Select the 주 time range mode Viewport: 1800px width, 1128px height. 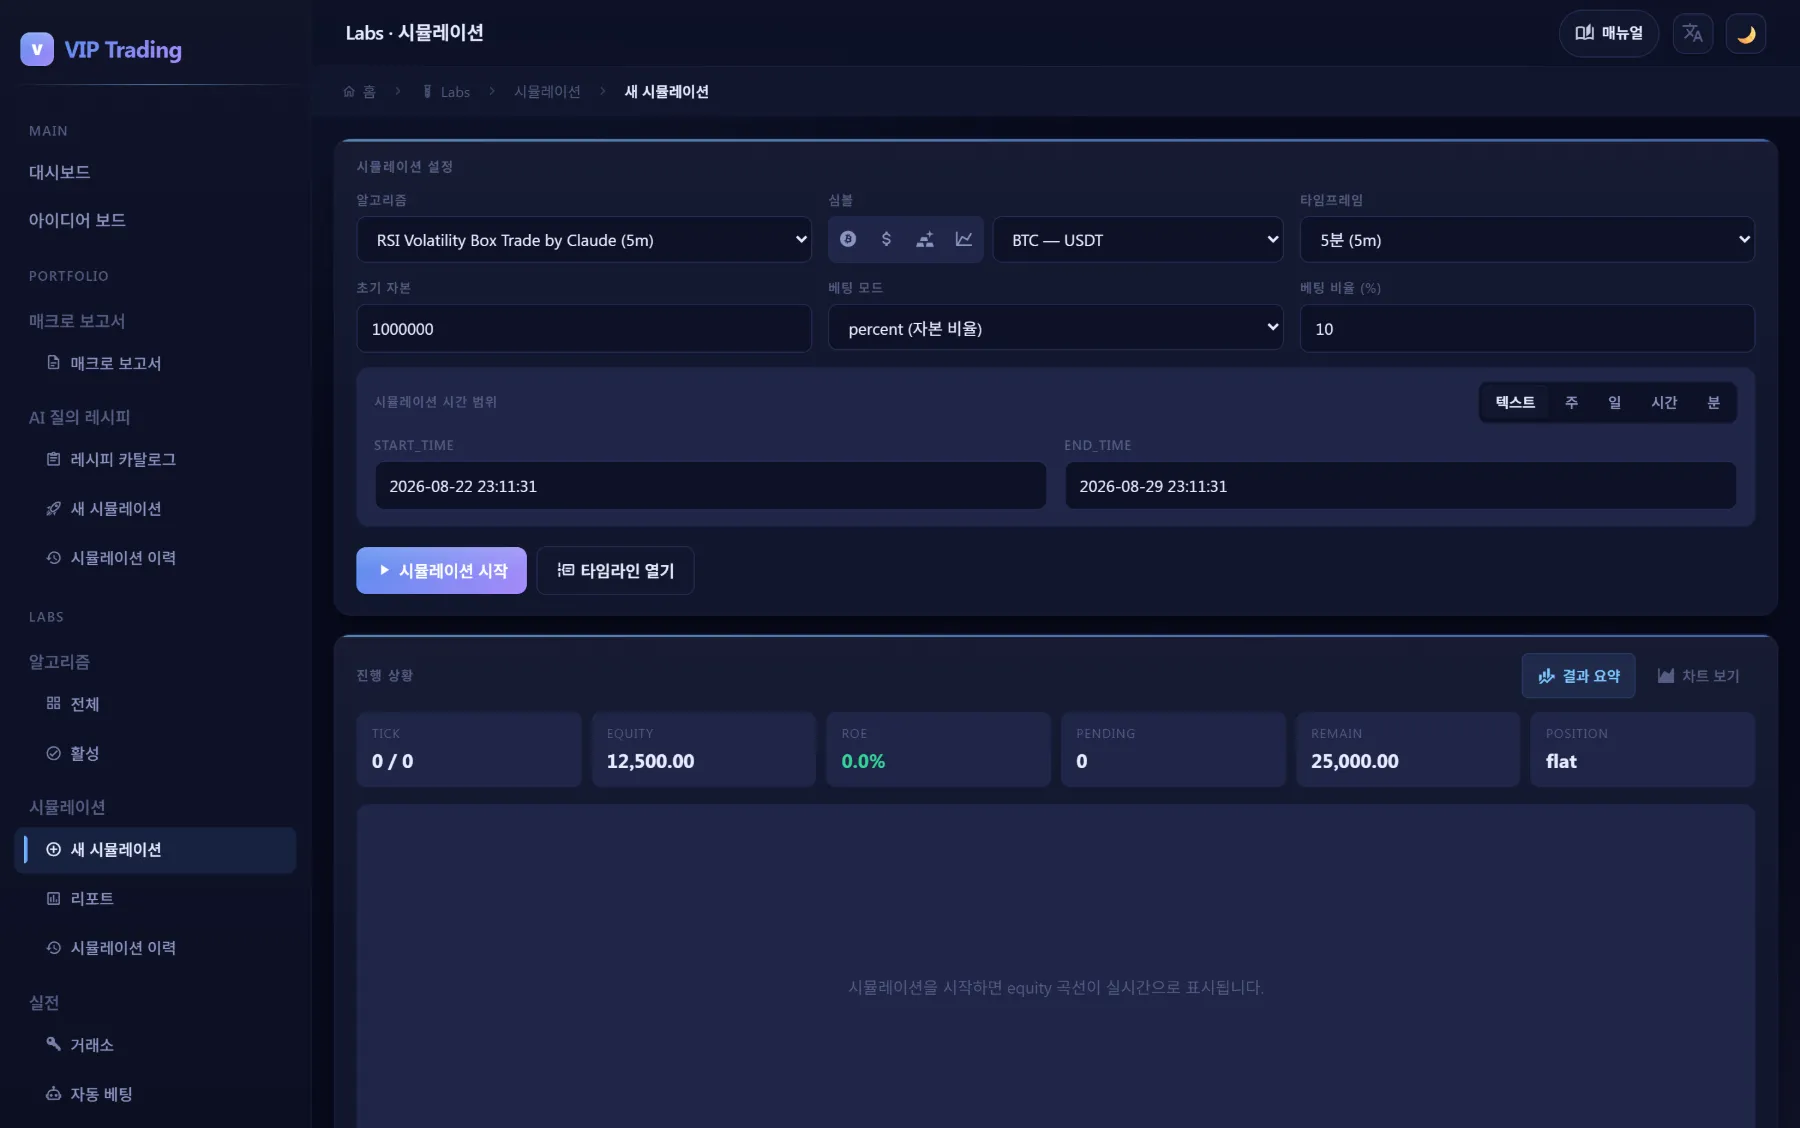pyautogui.click(x=1571, y=402)
